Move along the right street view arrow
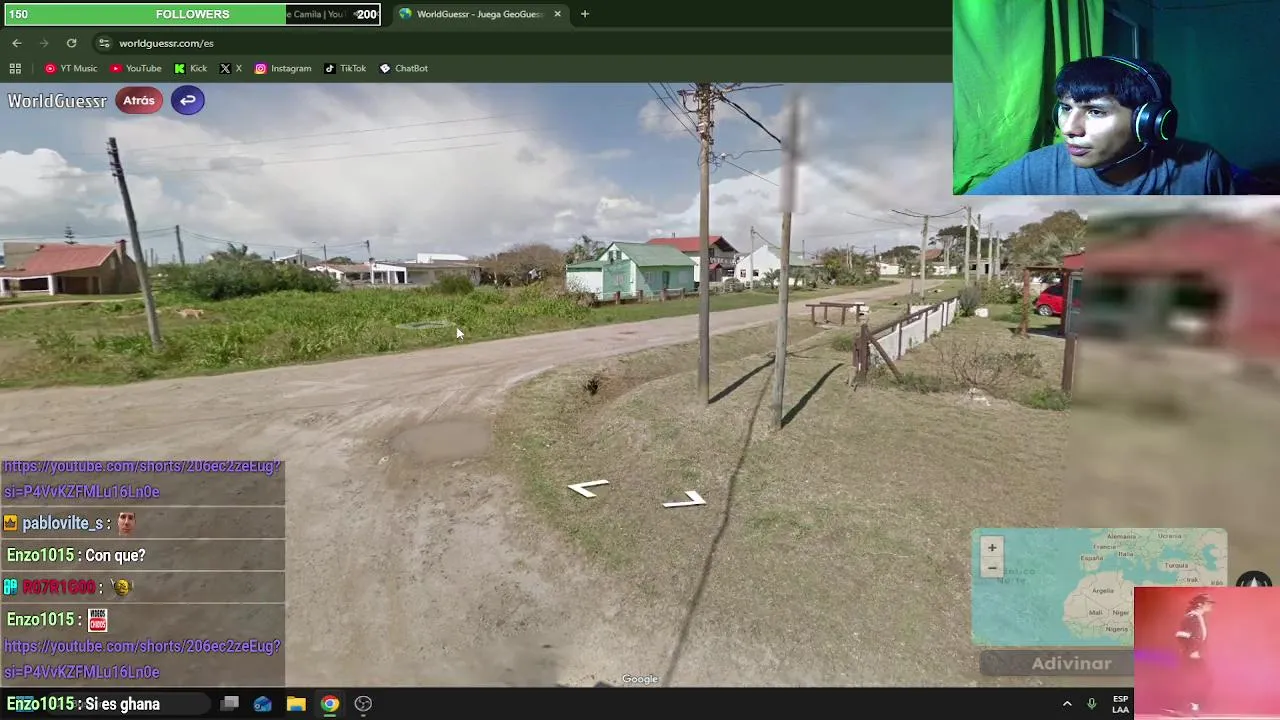 pyautogui.click(x=685, y=499)
